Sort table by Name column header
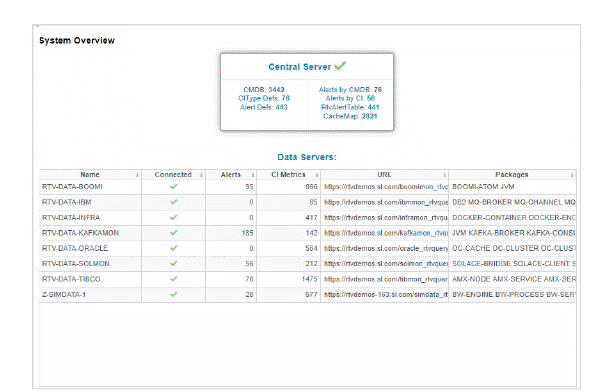615x391 pixels. pos(90,175)
